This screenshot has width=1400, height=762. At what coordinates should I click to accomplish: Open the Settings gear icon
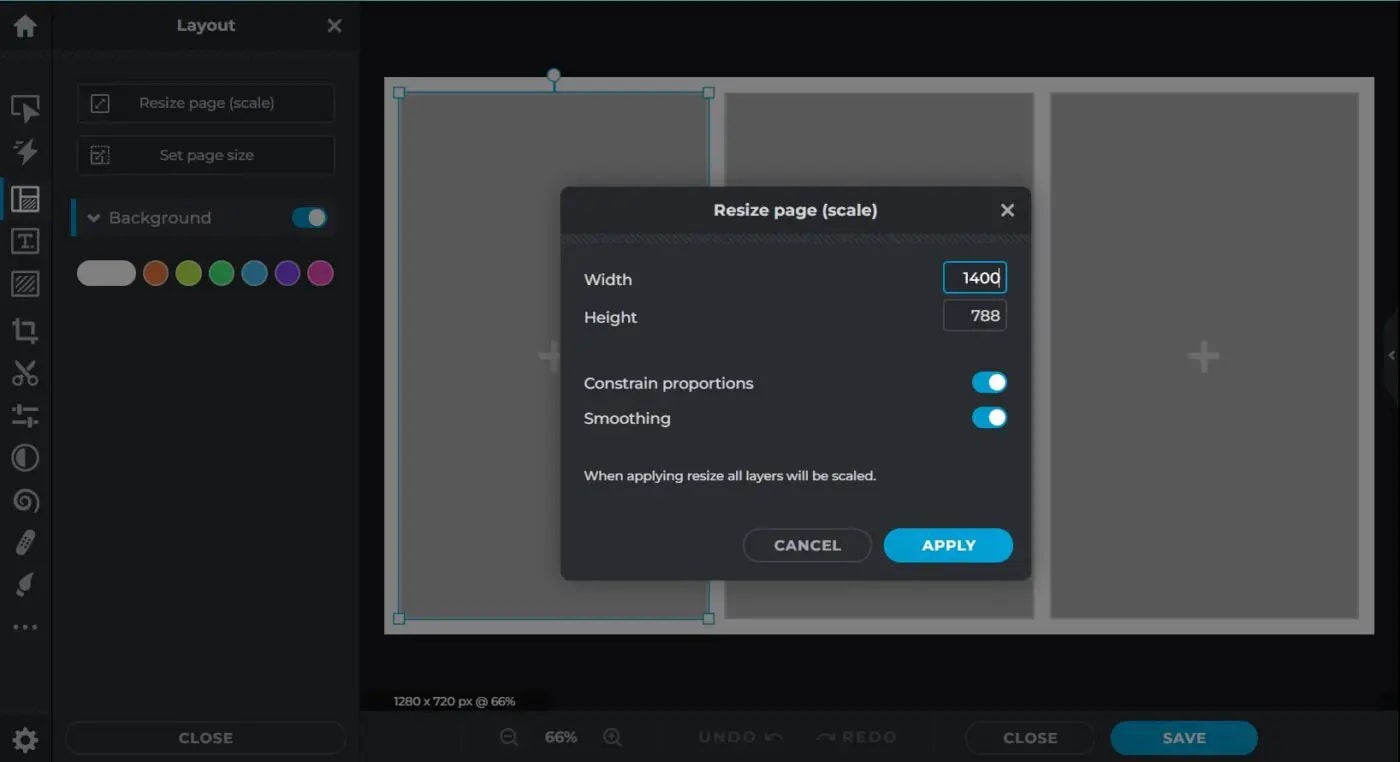[25, 739]
